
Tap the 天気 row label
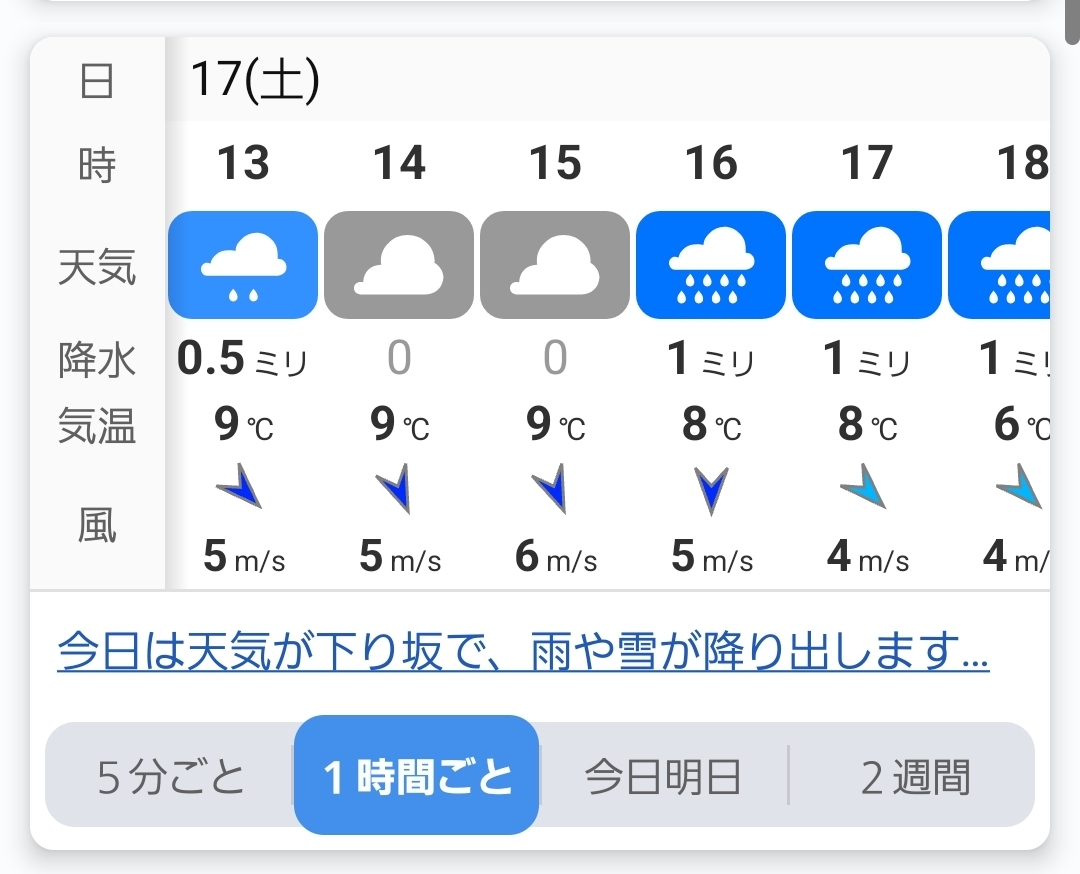[x=97, y=266]
